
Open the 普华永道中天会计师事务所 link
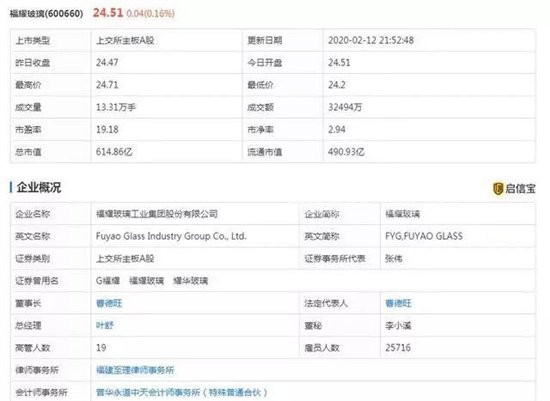coord(182,392)
